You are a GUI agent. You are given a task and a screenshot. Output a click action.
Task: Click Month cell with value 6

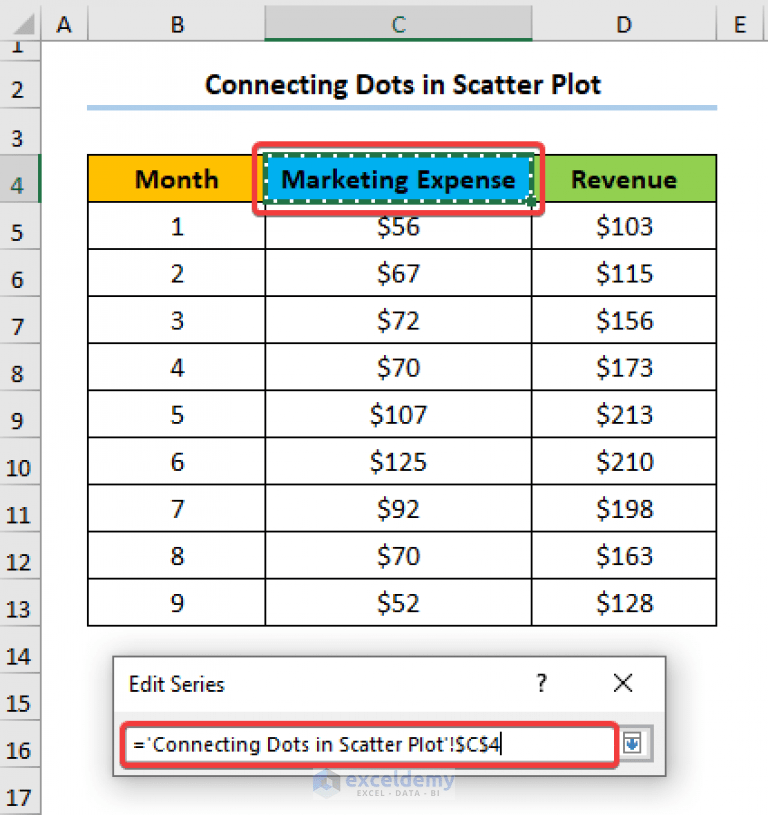pos(177,462)
